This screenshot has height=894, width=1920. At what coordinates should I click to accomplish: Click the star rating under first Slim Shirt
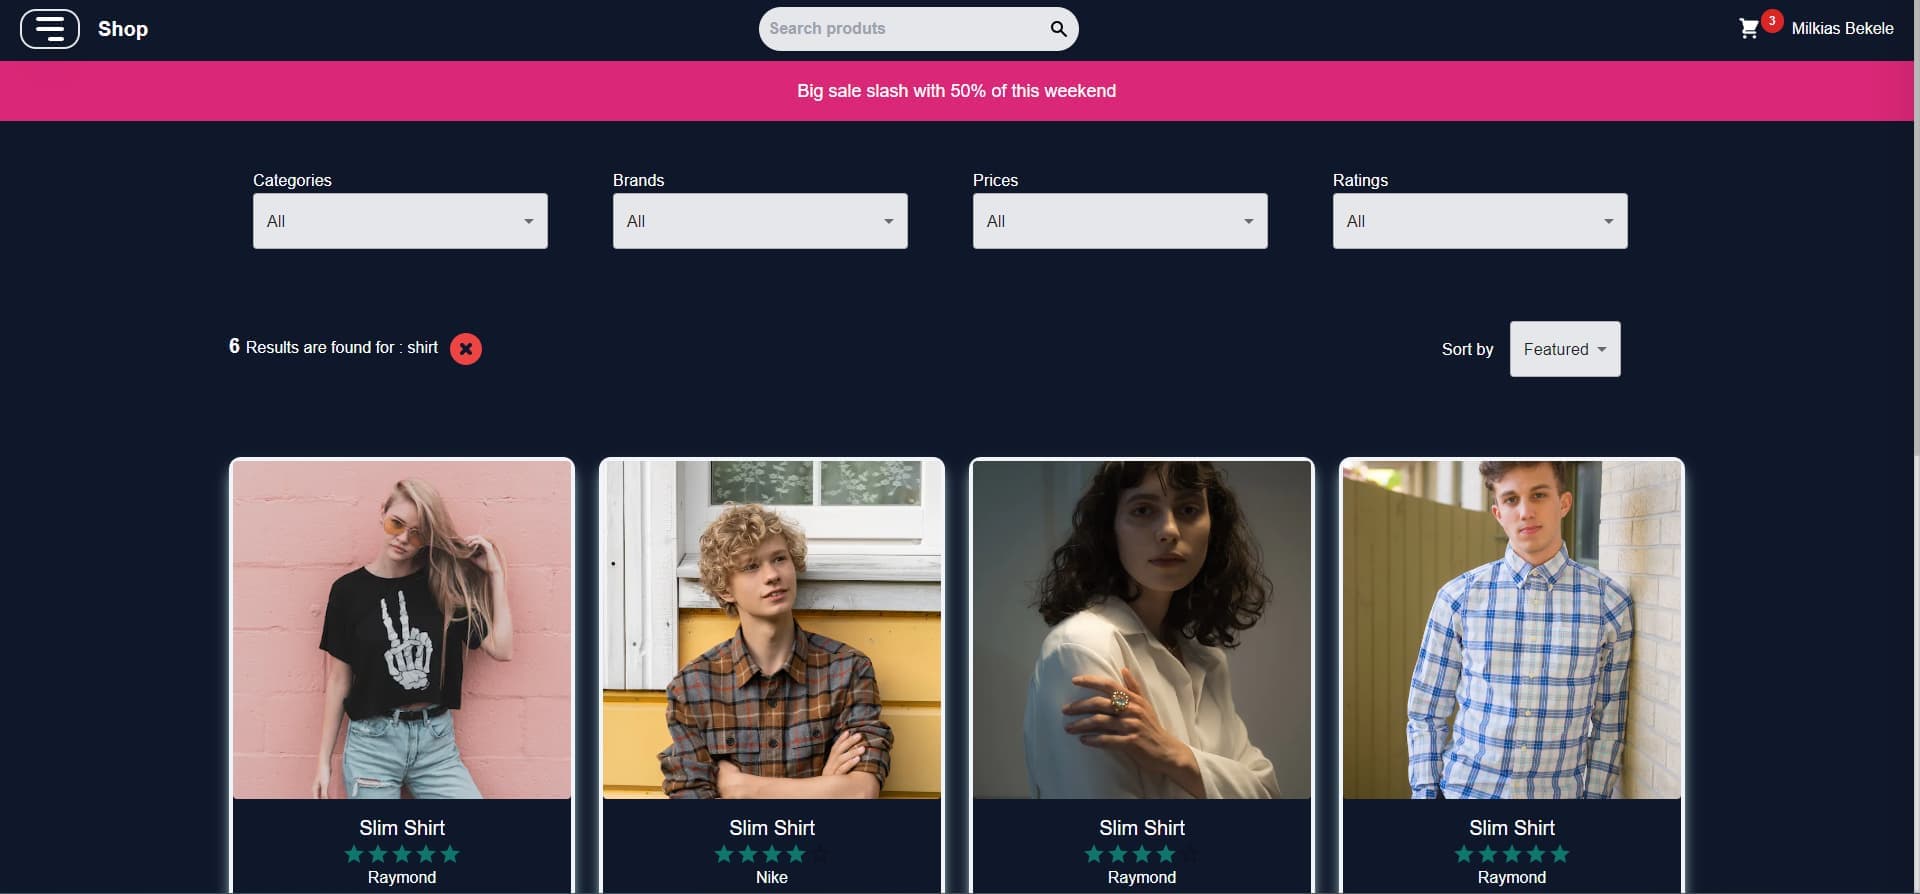(402, 854)
